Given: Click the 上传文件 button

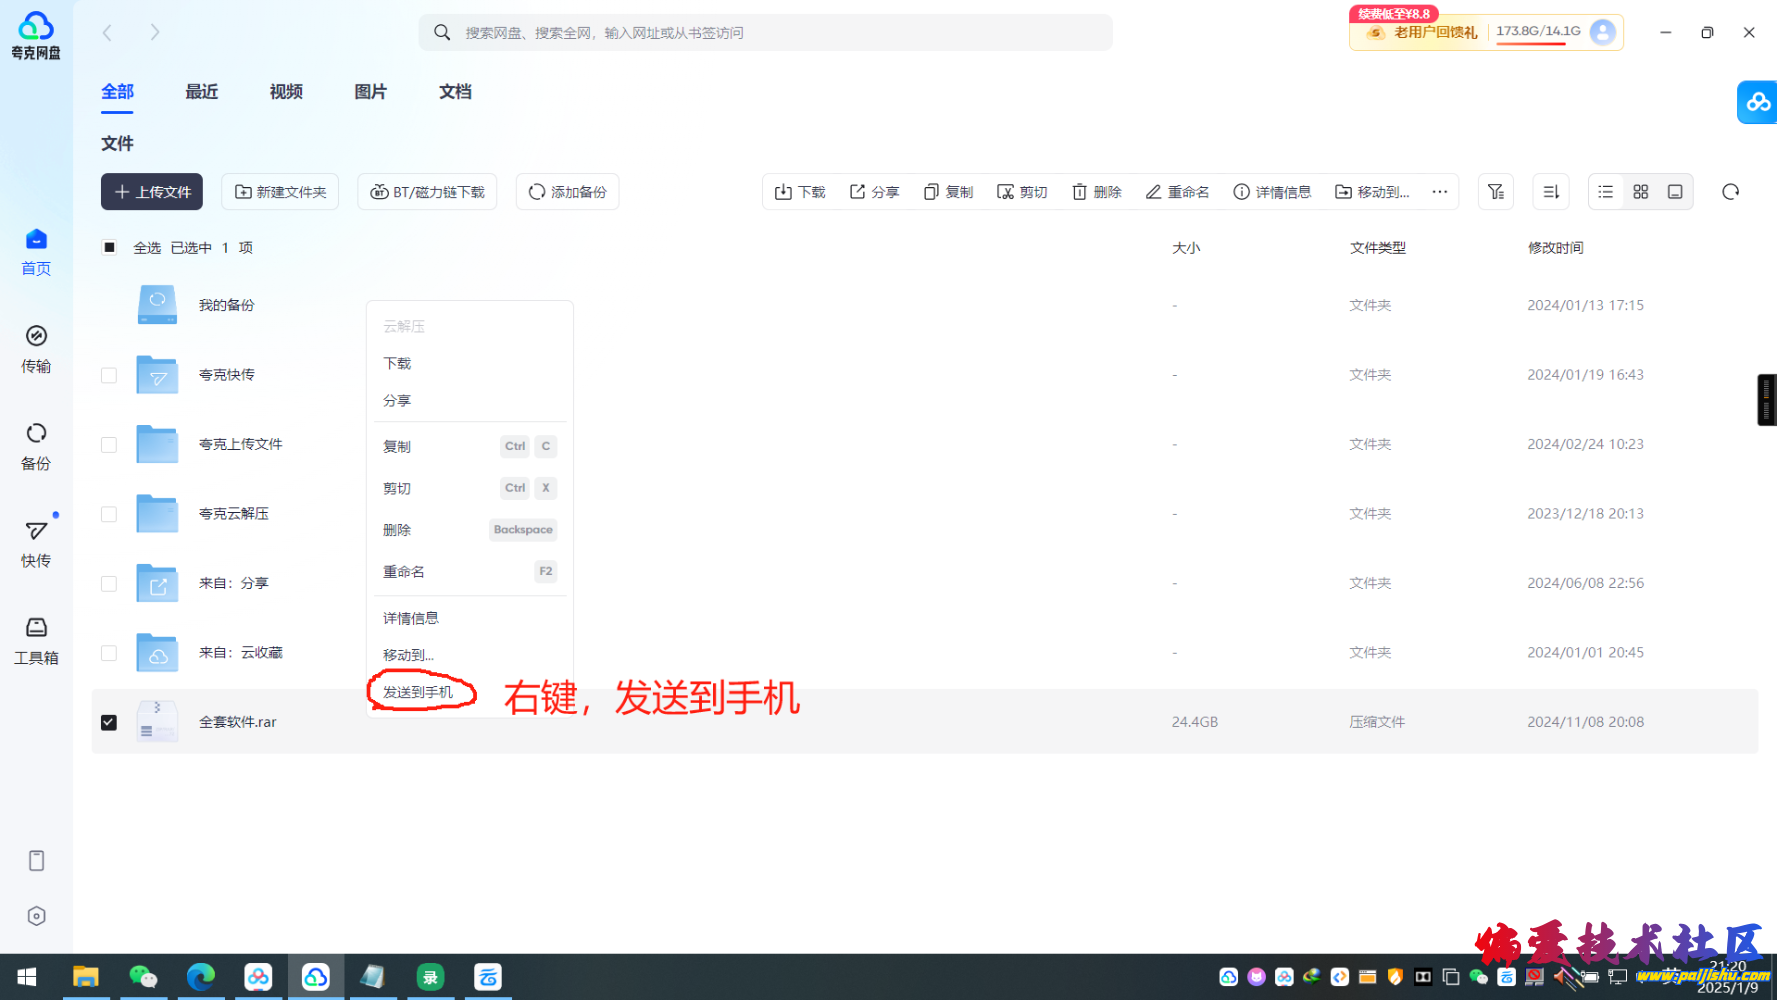Looking at the screenshot, I should 152,192.
